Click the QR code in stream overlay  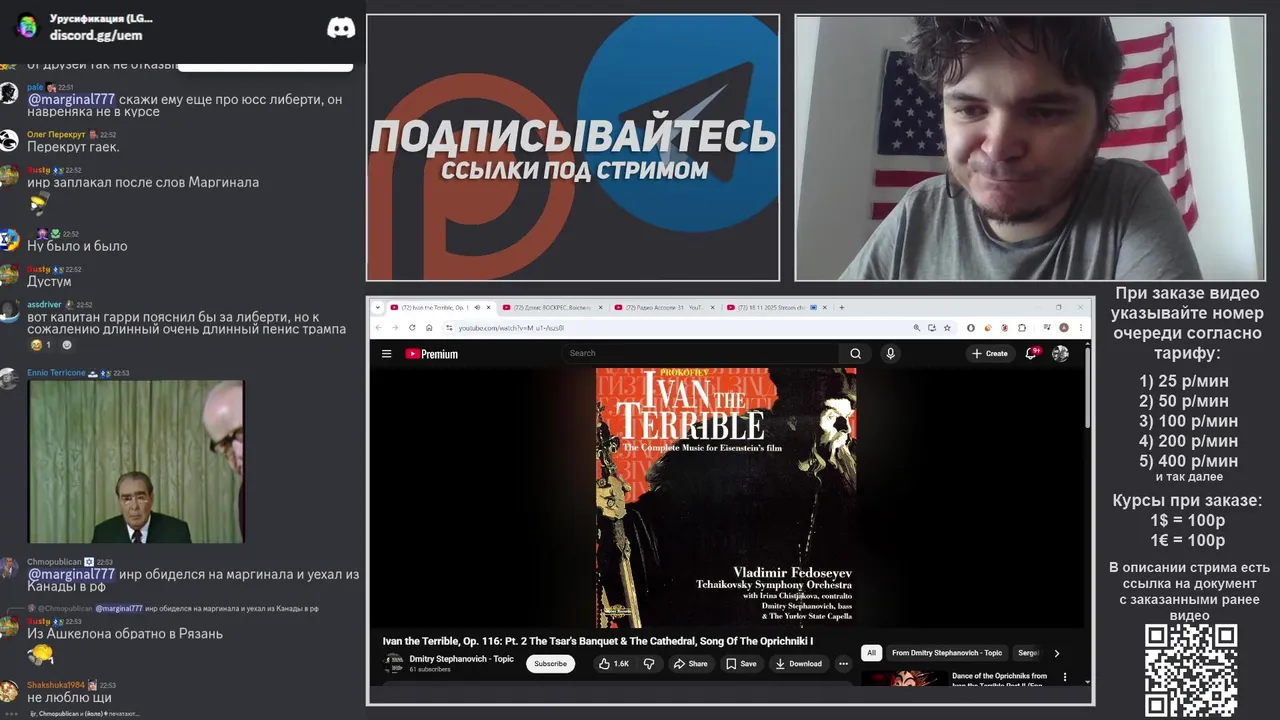pos(1191,670)
